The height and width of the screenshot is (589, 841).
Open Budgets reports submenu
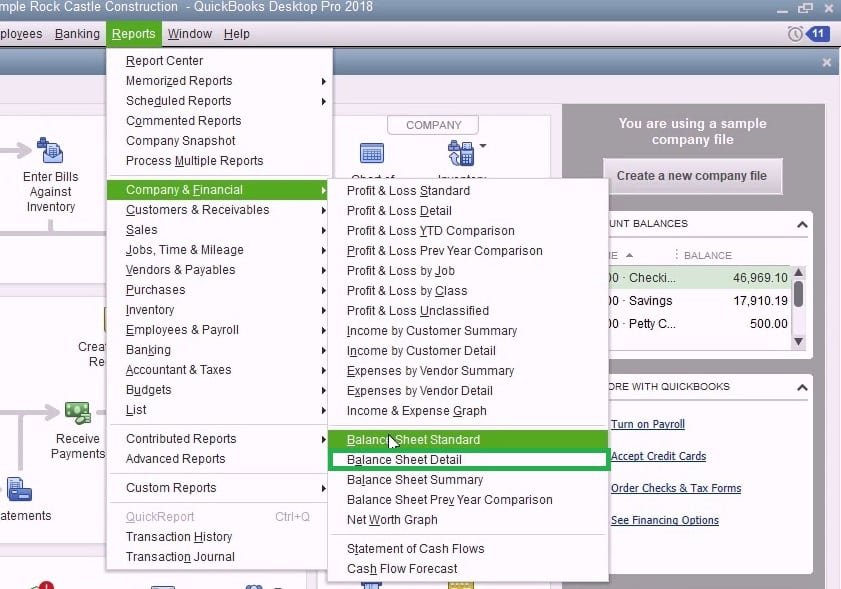219,390
